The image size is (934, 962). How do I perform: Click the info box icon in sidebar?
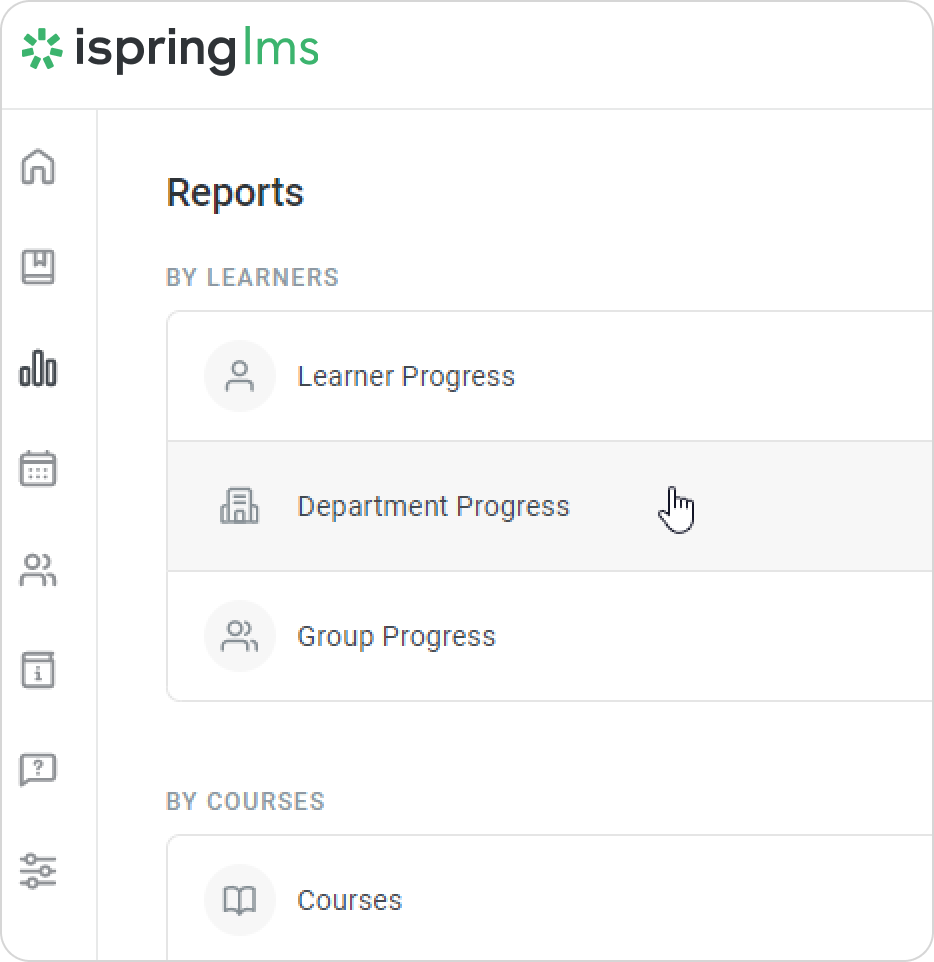click(x=38, y=670)
